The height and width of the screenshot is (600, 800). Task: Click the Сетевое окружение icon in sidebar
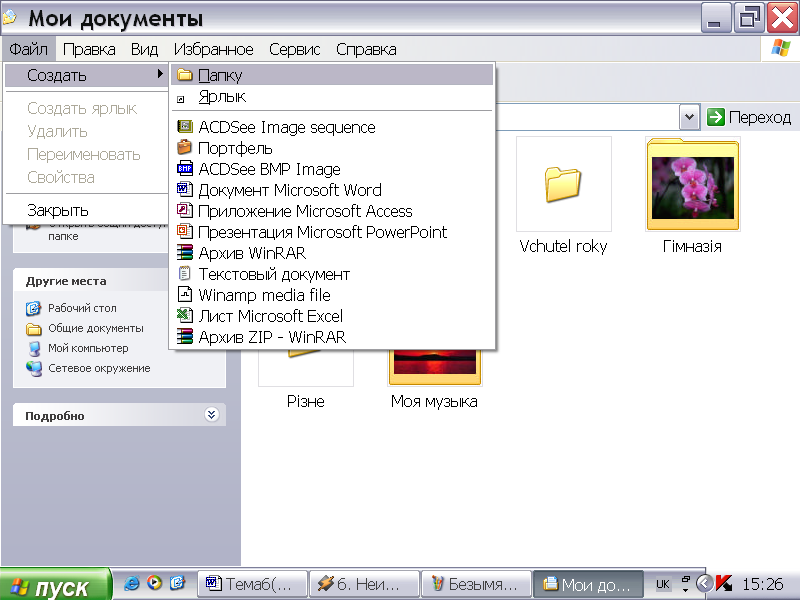tap(34, 368)
